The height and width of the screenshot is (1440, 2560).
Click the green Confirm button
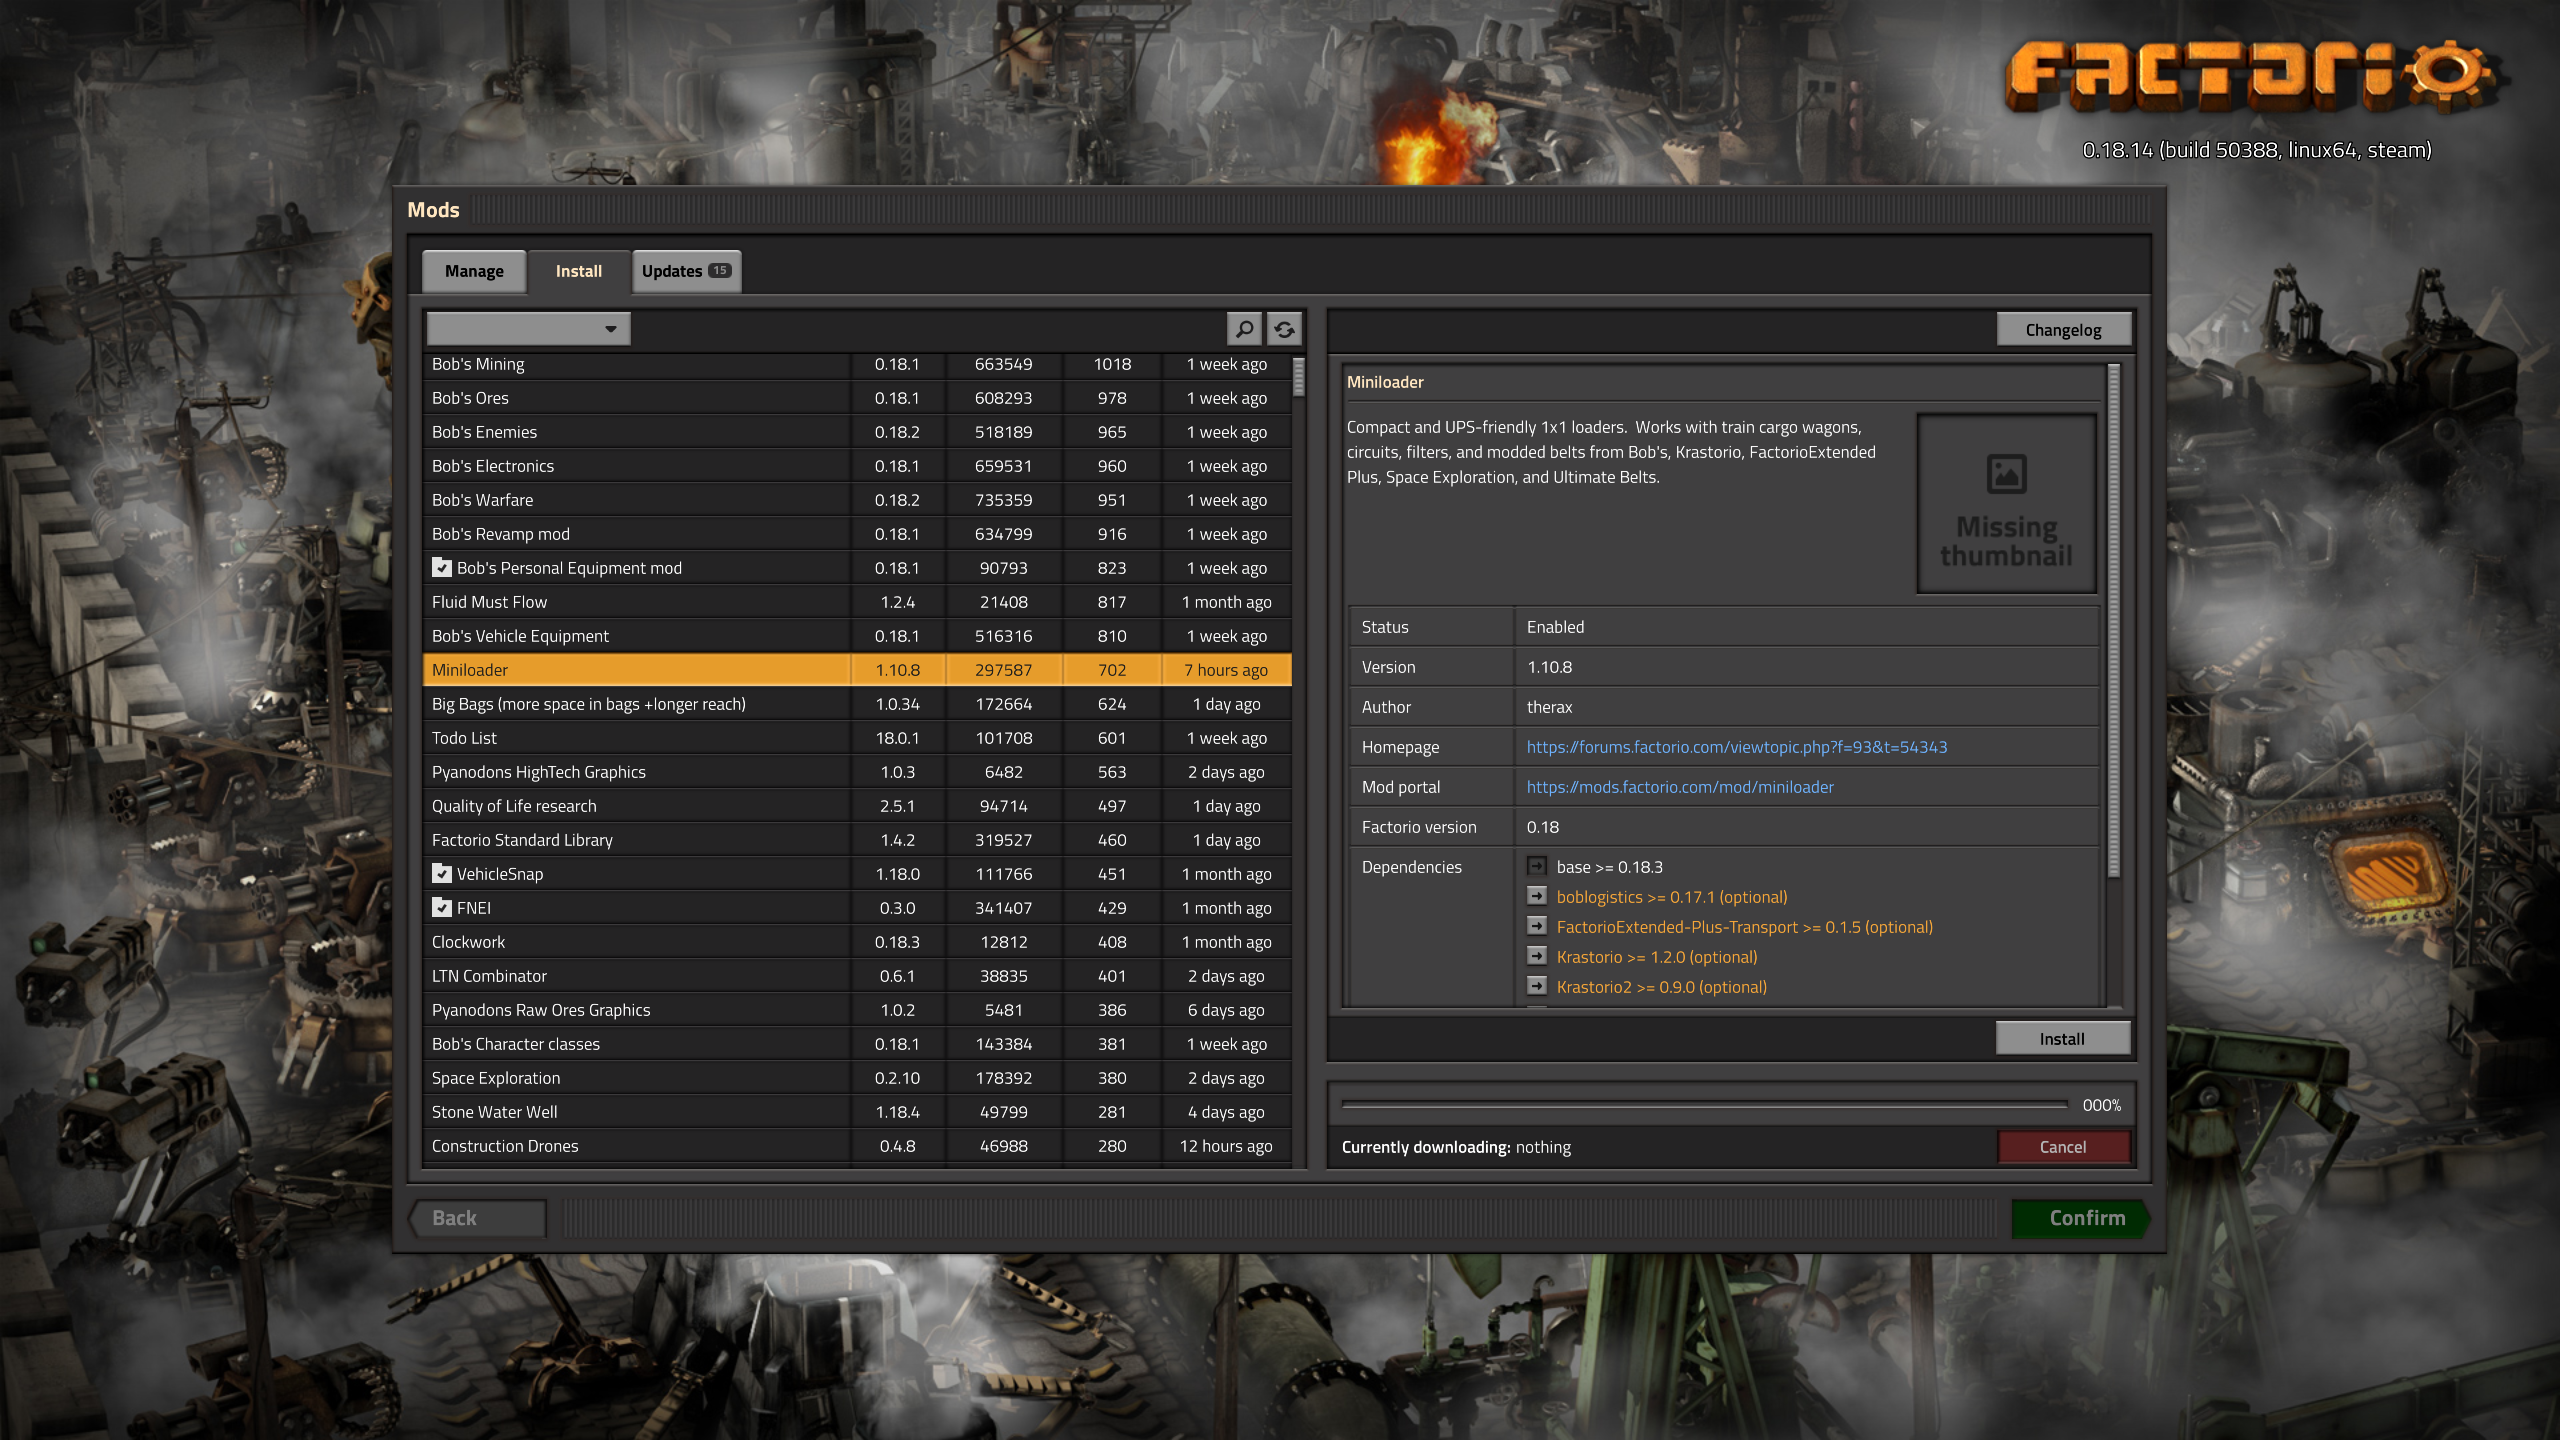pos(2080,1218)
